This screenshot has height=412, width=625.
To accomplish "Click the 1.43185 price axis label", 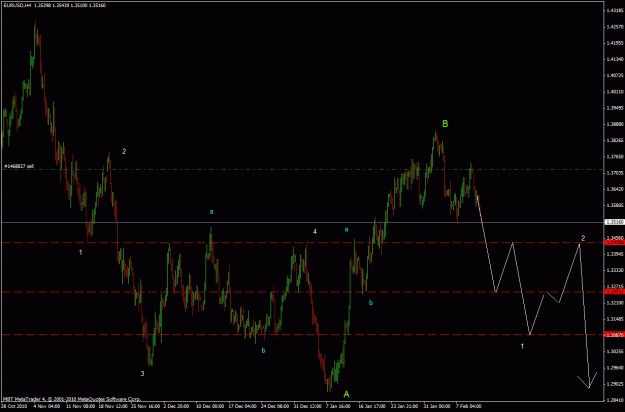I will (615, 10).
